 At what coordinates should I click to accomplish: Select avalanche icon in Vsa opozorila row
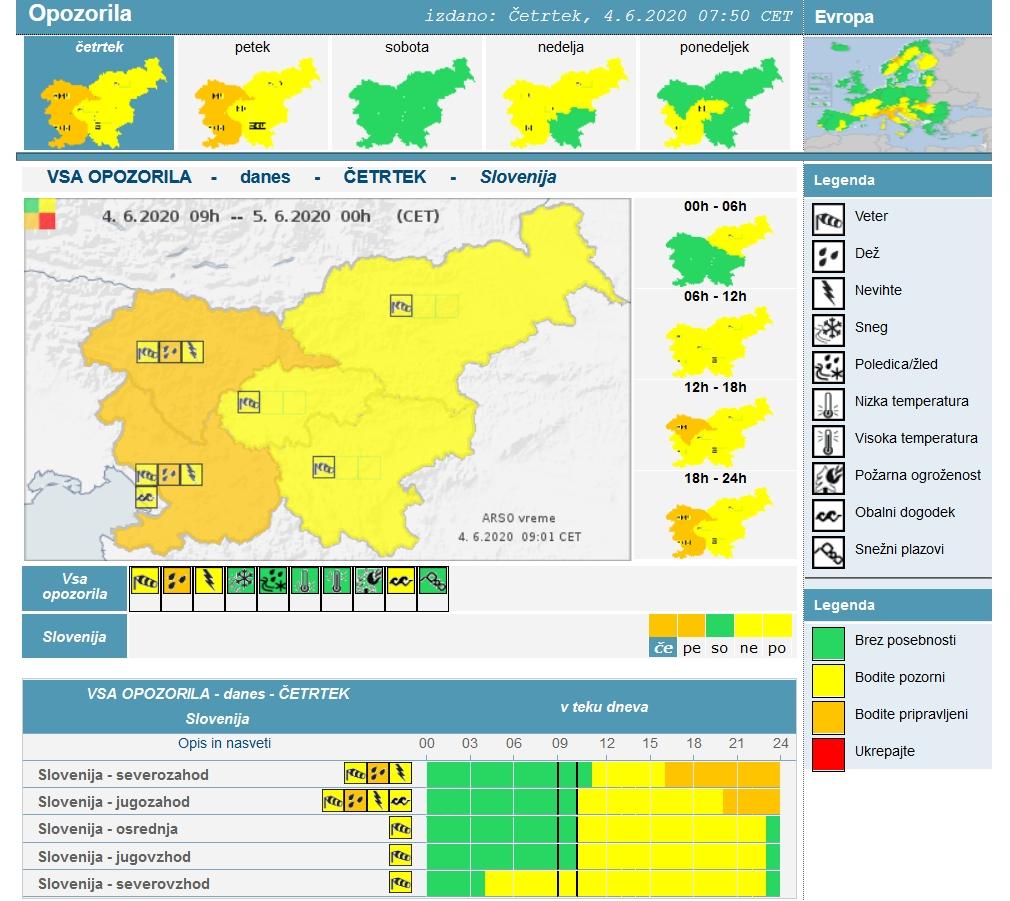tap(433, 580)
